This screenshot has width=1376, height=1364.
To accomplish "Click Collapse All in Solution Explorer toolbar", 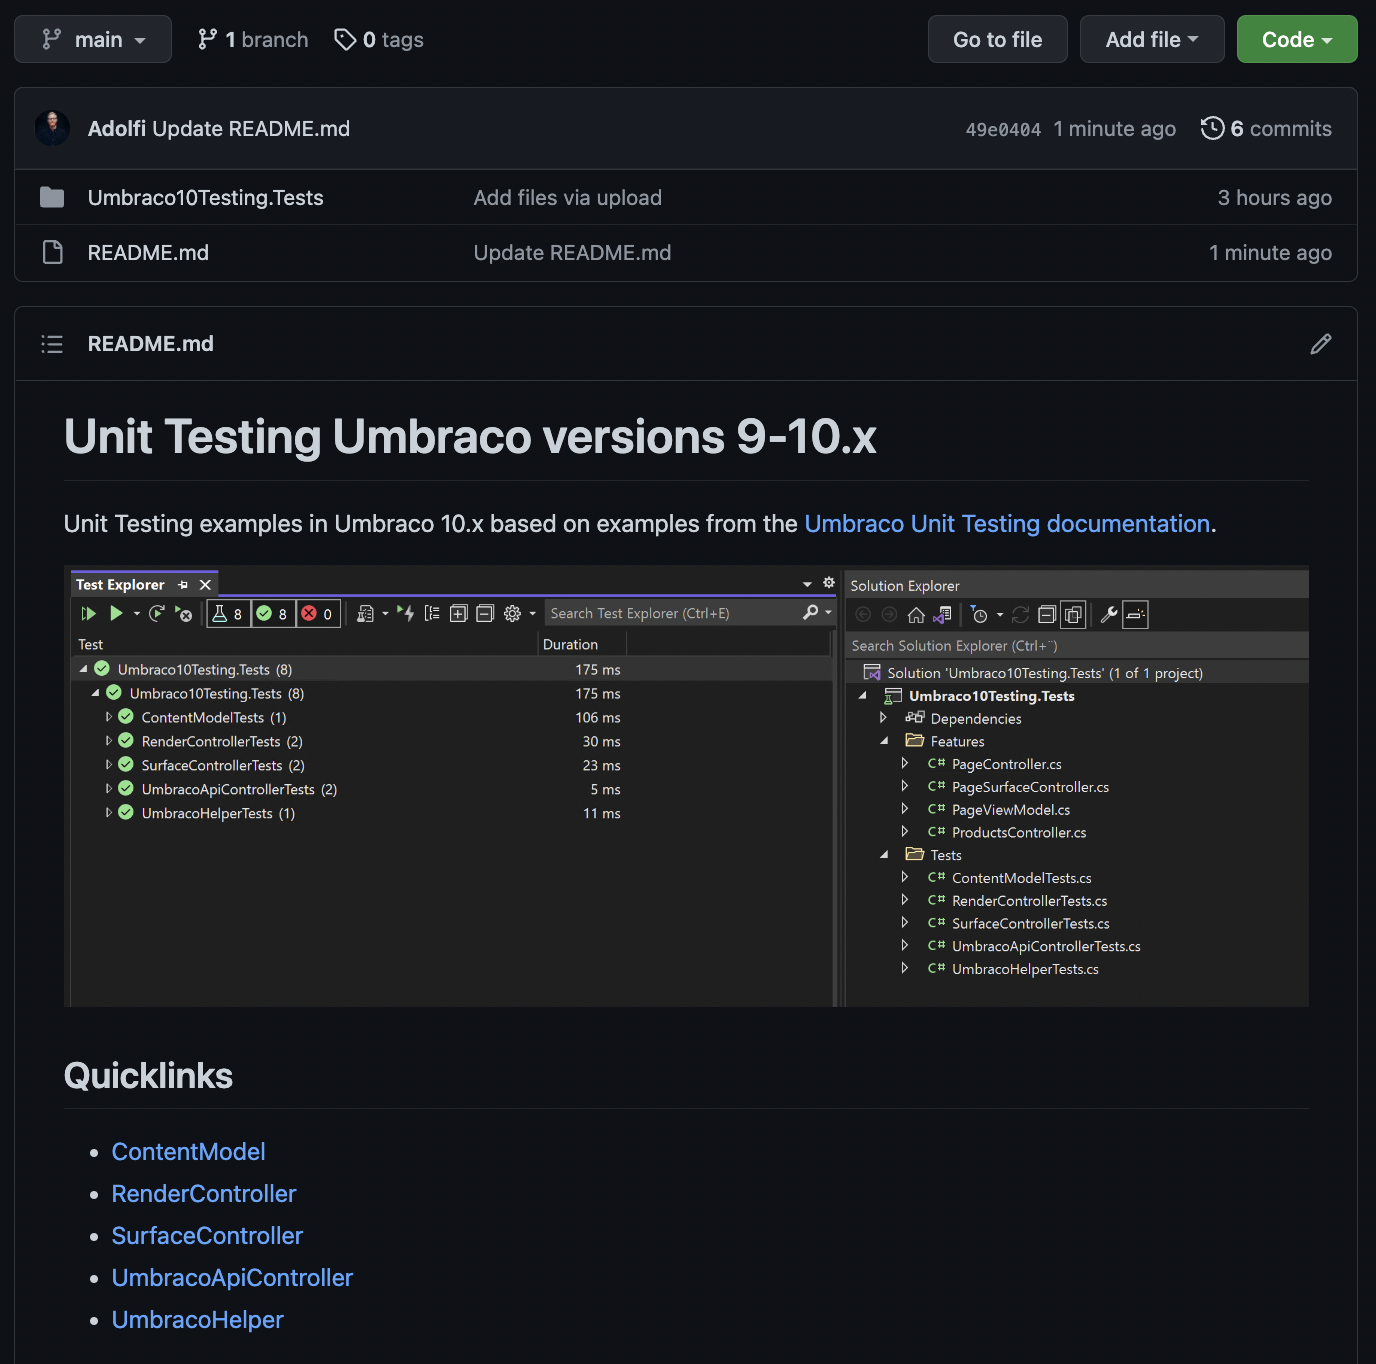I will [1047, 615].
